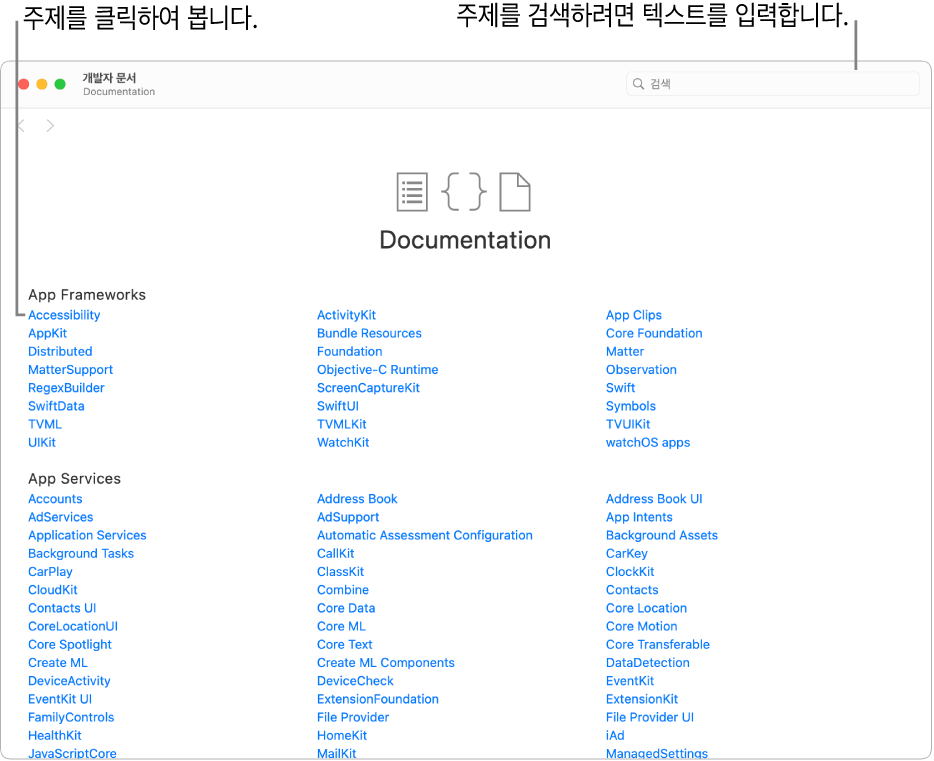This screenshot has width=934, height=761.
Task: Open Background Assets documentation
Action: [x=662, y=535]
